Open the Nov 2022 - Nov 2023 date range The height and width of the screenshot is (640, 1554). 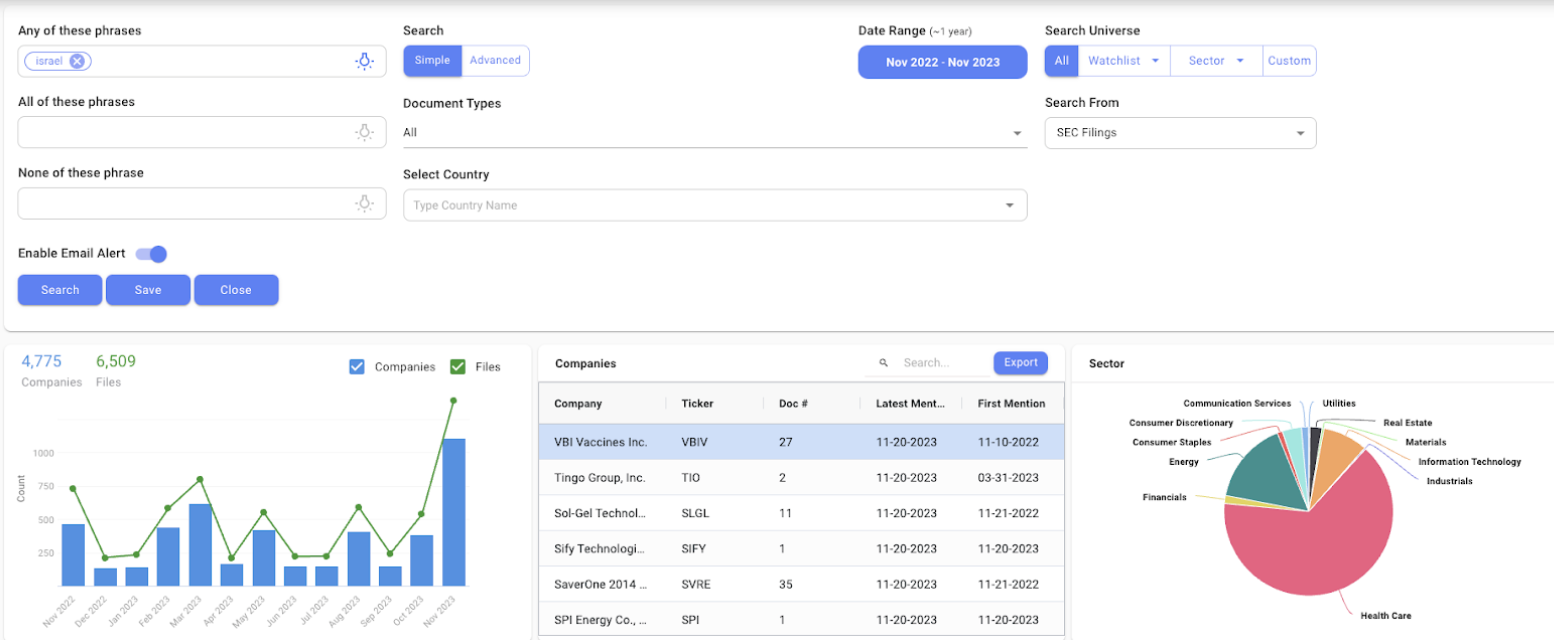(942, 62)
